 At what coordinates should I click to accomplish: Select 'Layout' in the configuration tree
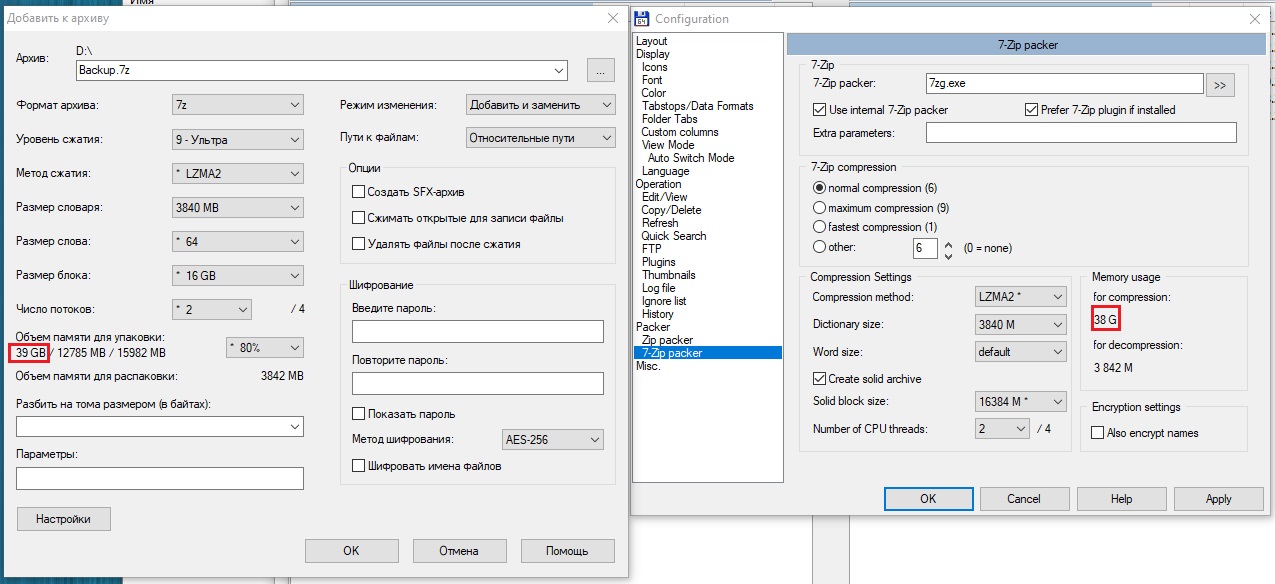(x=652, y=41)
